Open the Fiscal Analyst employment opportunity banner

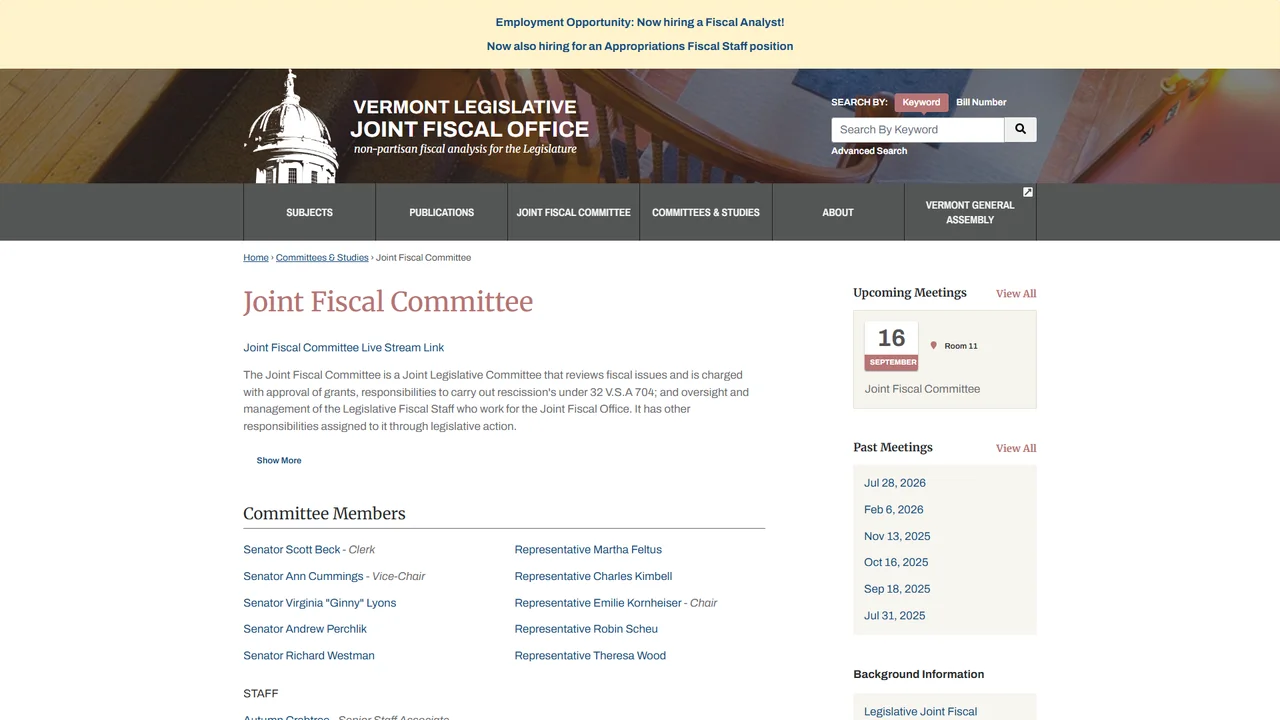coord(640,22)
